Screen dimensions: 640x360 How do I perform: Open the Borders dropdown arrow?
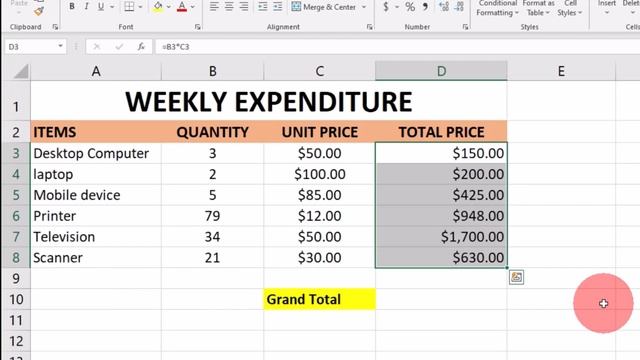140,7
